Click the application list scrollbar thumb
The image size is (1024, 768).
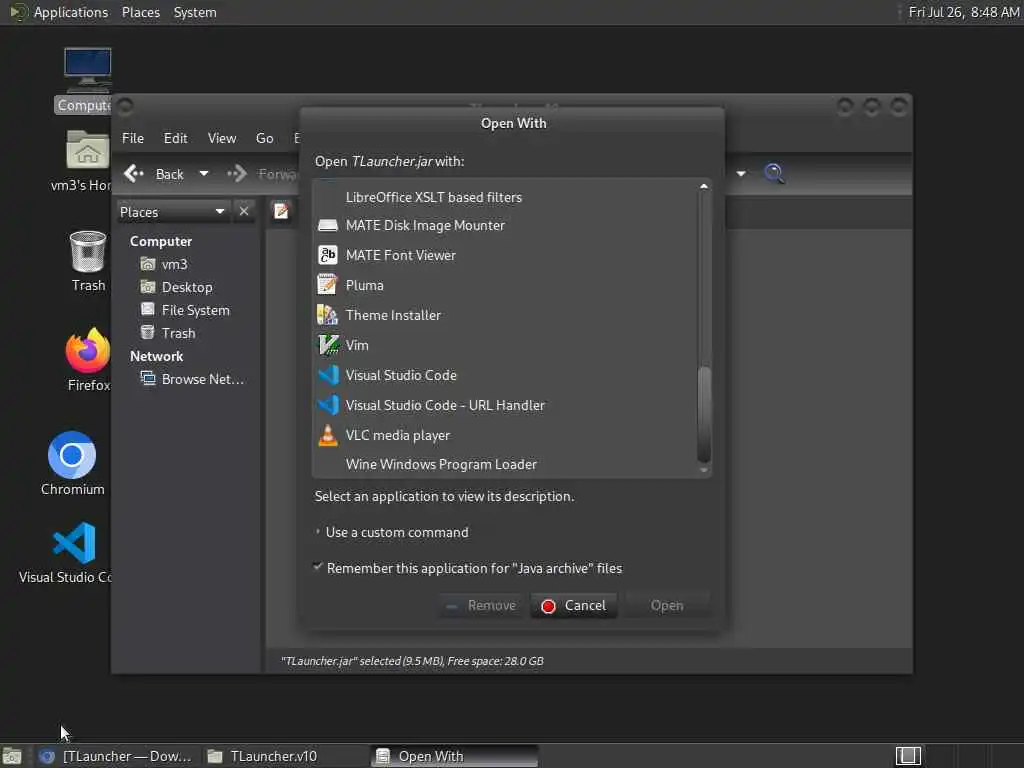point(704,414)
